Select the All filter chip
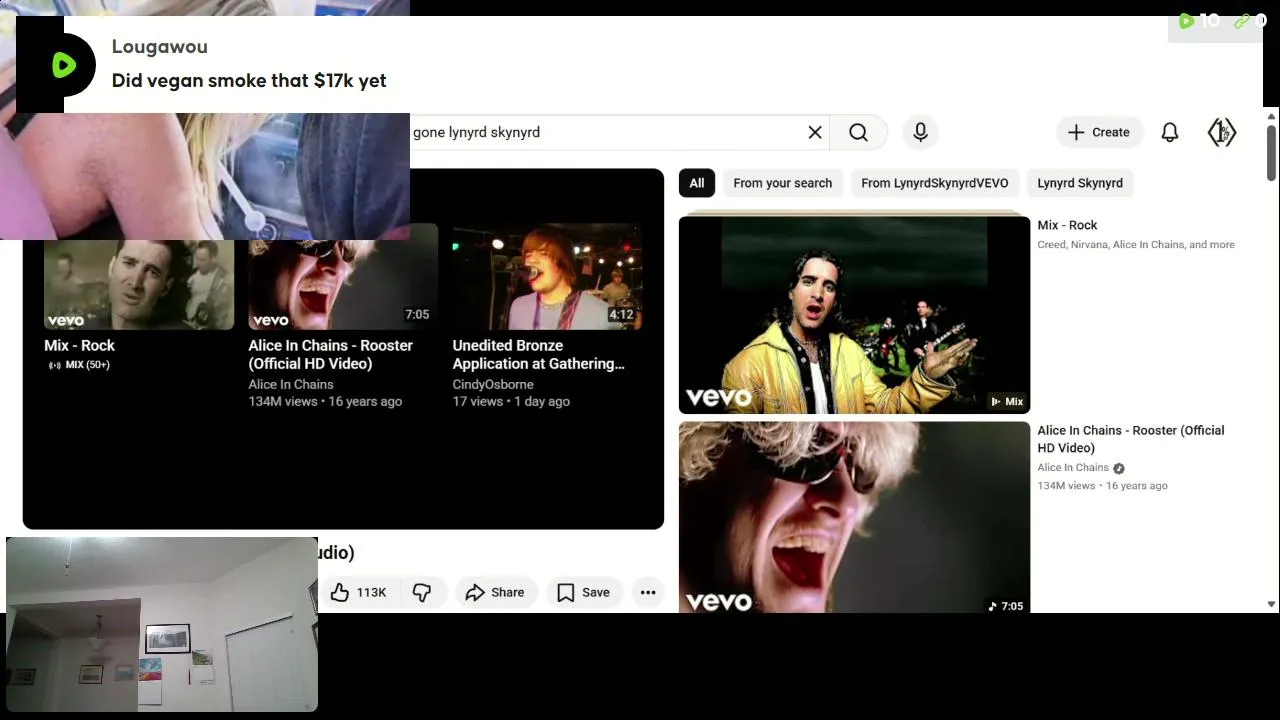 [697, 183]
